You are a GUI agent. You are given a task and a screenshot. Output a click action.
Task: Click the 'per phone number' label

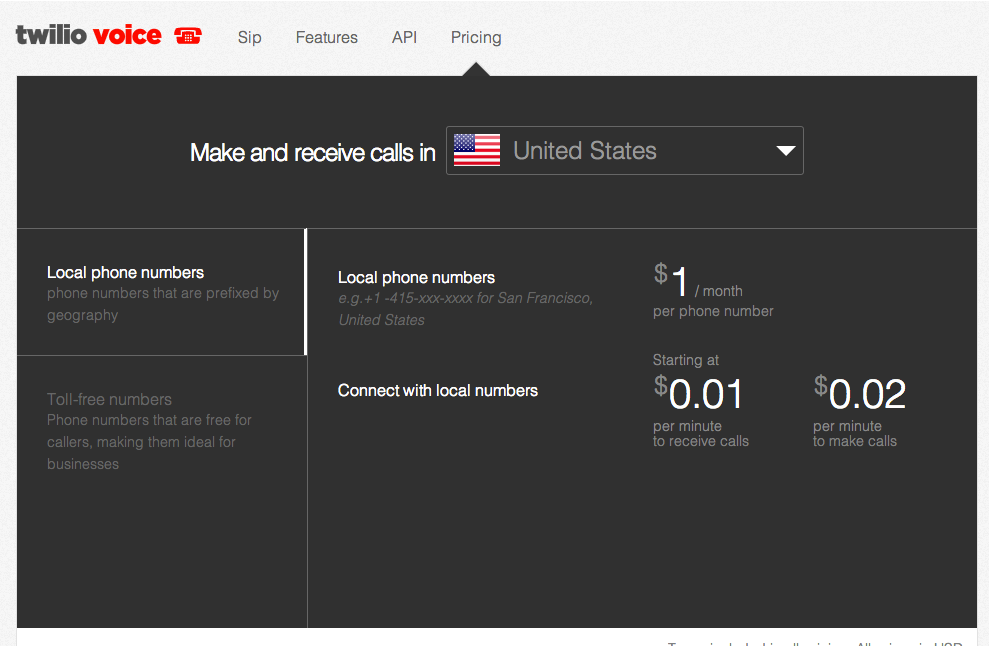point(713,311)
